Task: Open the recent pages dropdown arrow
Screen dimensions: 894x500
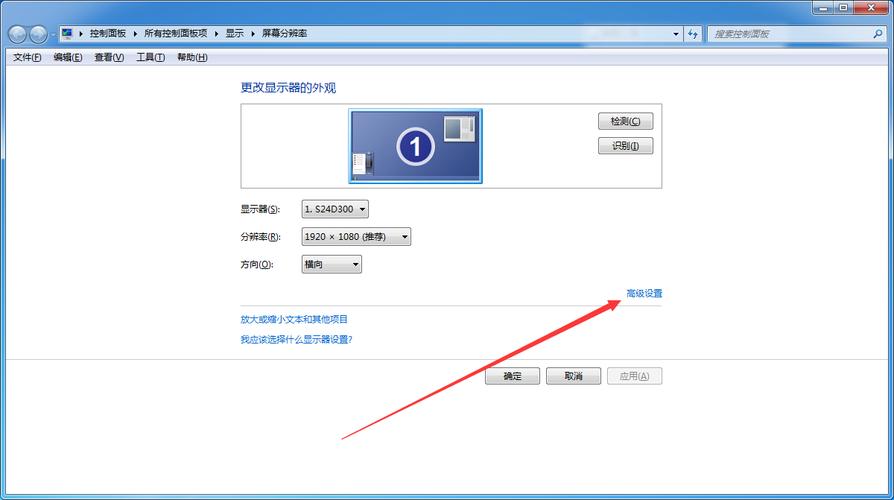Action: [52, 35]
